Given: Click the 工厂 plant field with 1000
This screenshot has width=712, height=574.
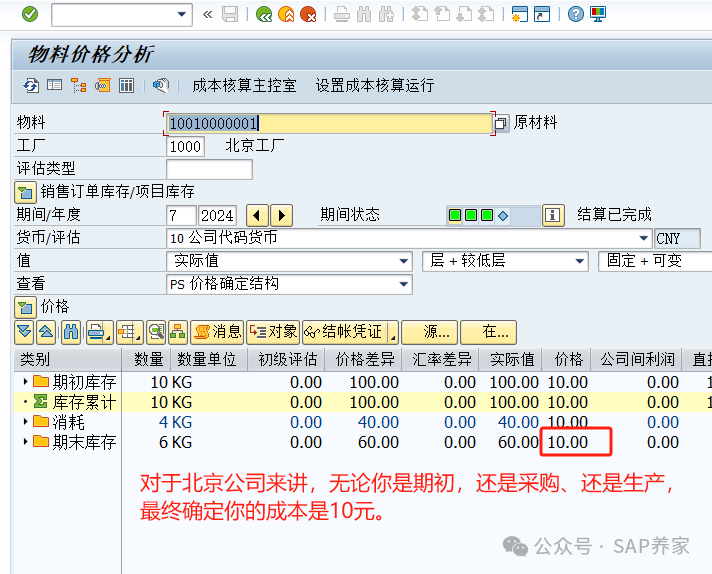Looking at the screenshot, I should tap(185, 147).
